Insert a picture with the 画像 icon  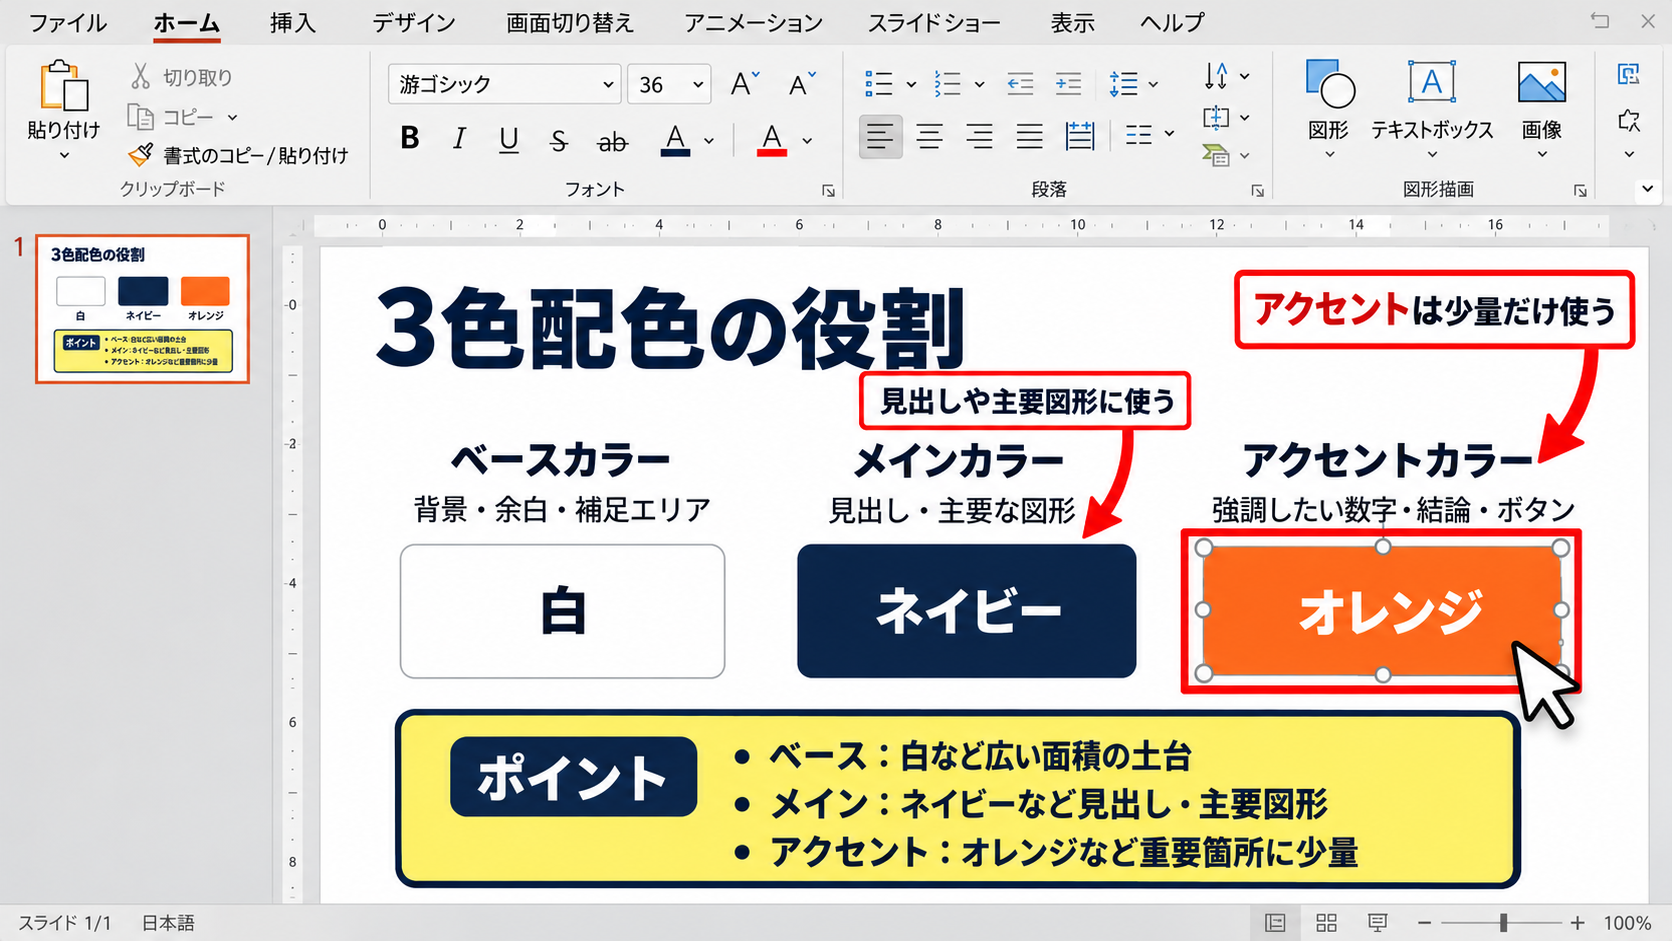(x=1541, y=82)
